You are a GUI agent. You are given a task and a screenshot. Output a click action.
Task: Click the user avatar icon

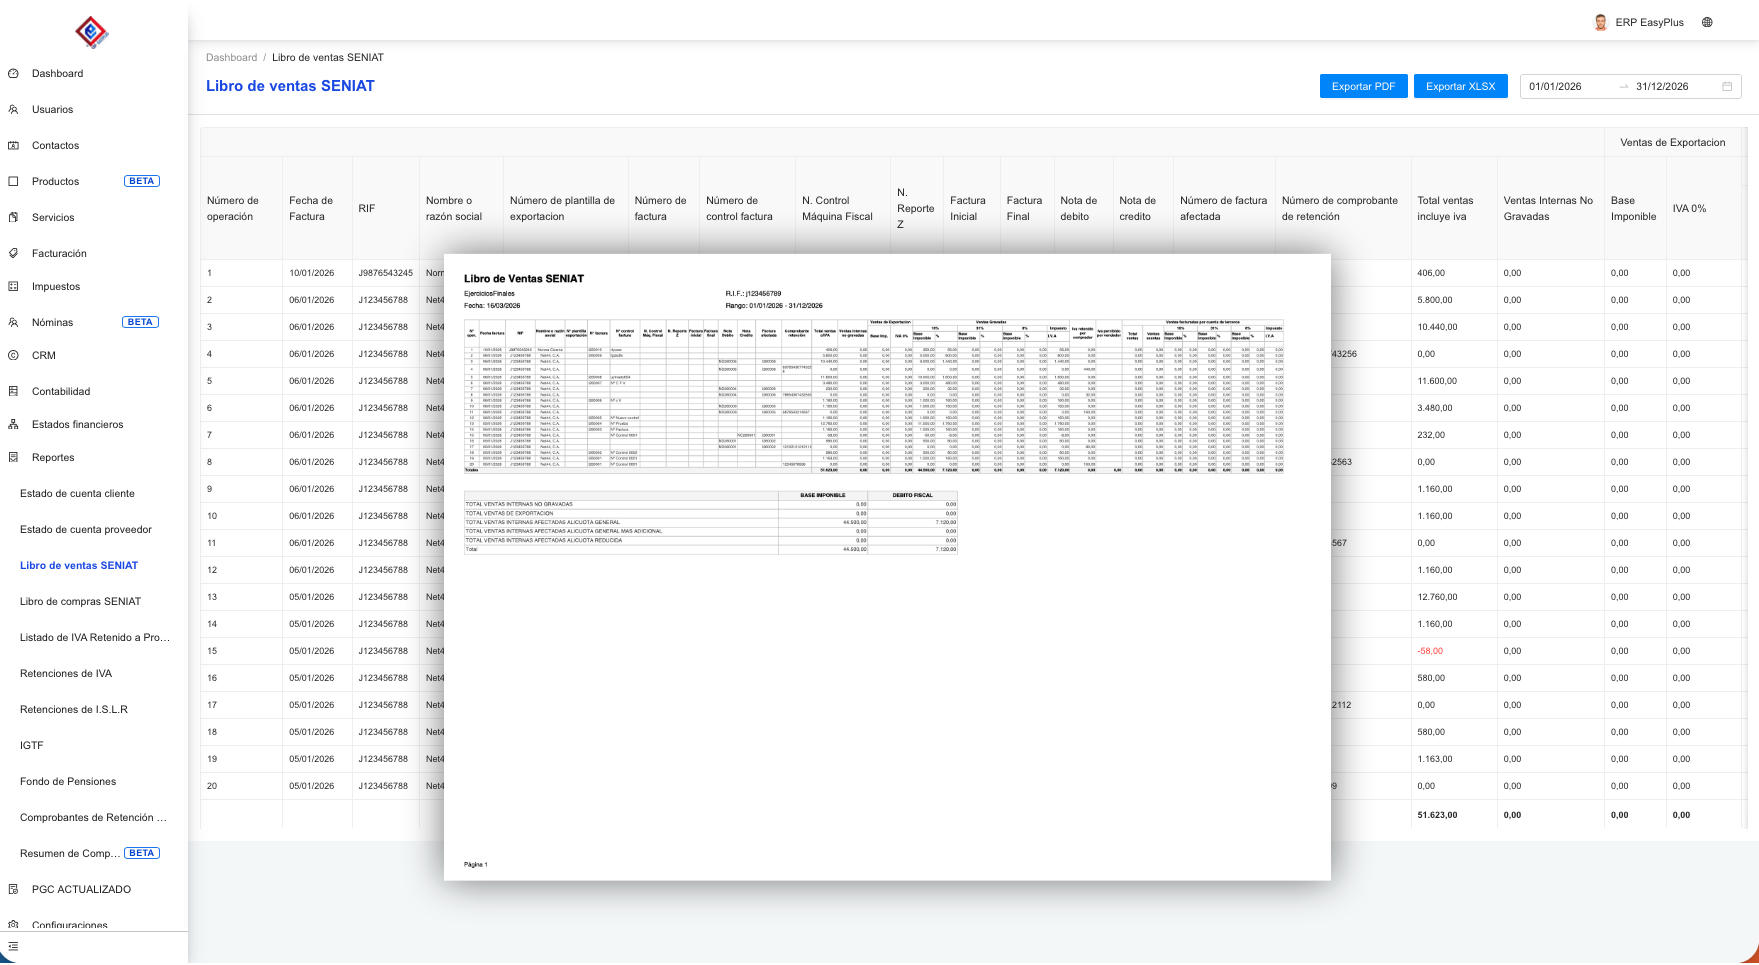pos(1601,22)
